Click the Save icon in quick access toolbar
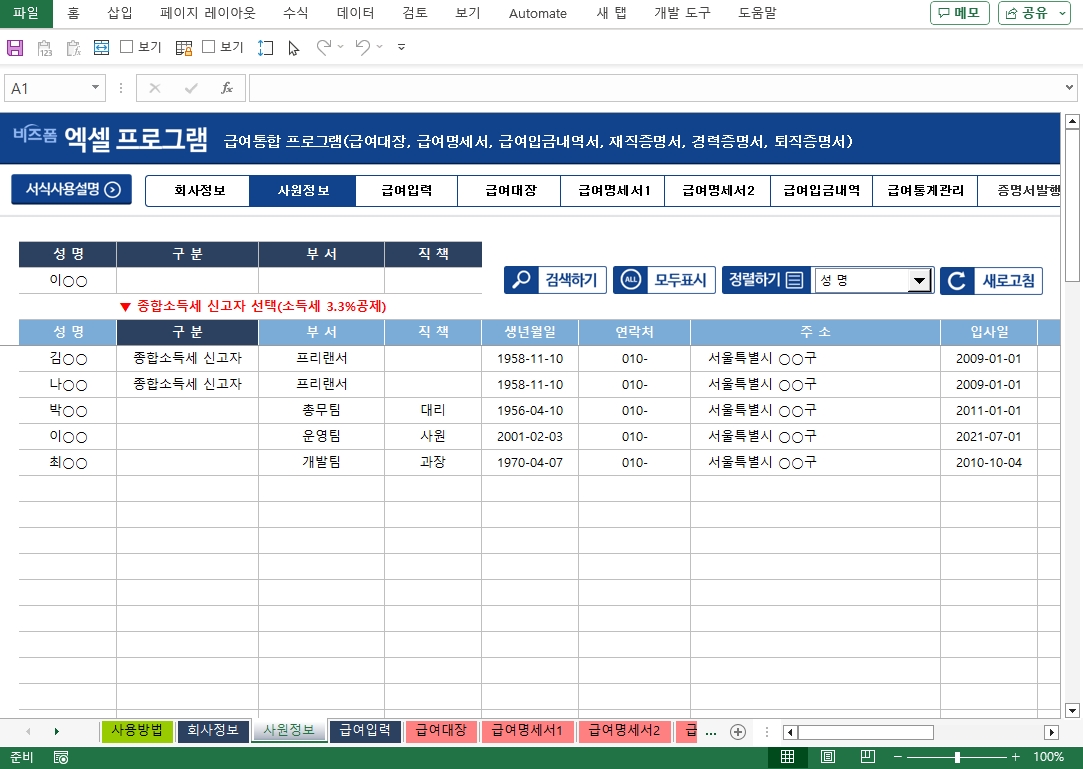 [15, 47]
